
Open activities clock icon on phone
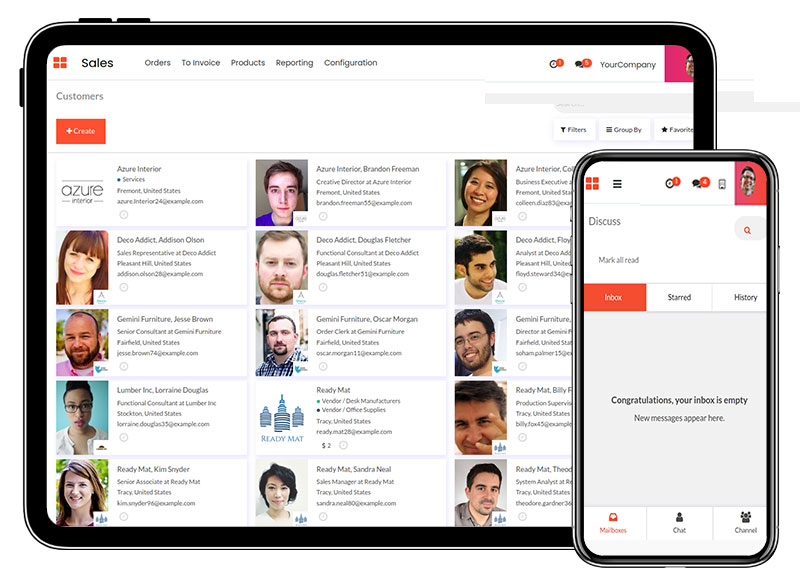670,184
